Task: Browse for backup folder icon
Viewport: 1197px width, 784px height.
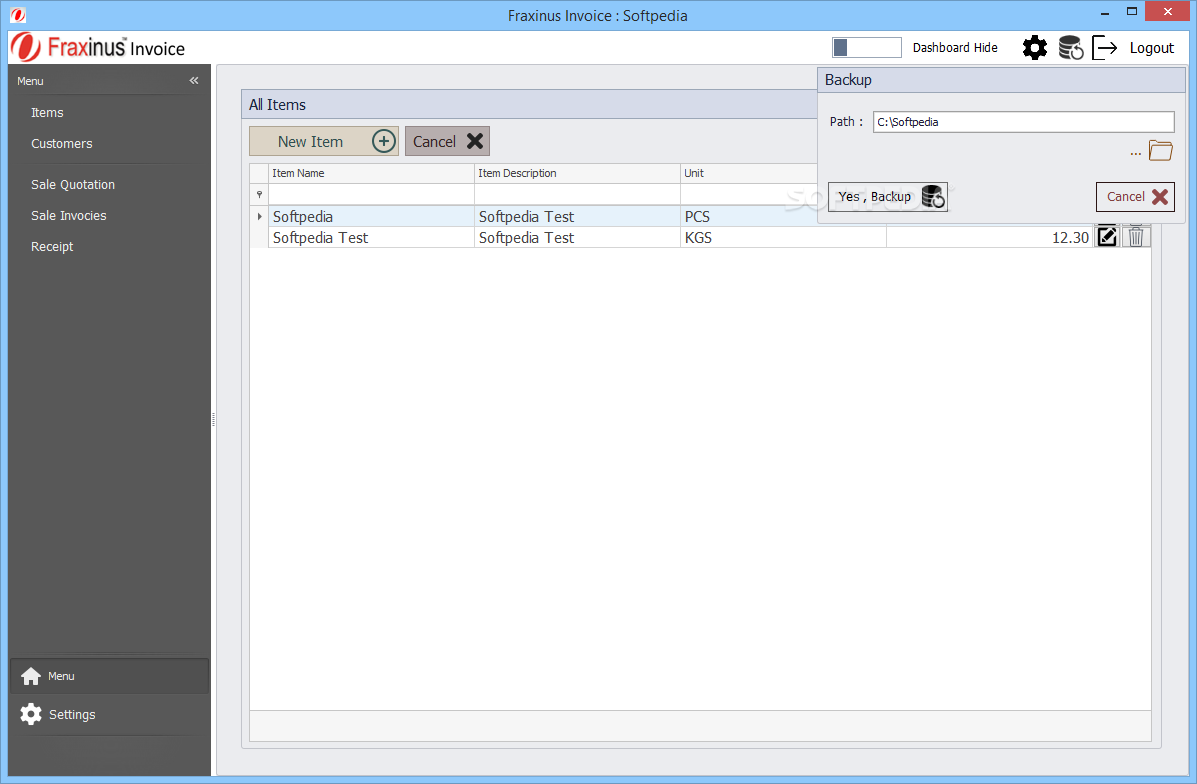Action: click(1160, 150)
